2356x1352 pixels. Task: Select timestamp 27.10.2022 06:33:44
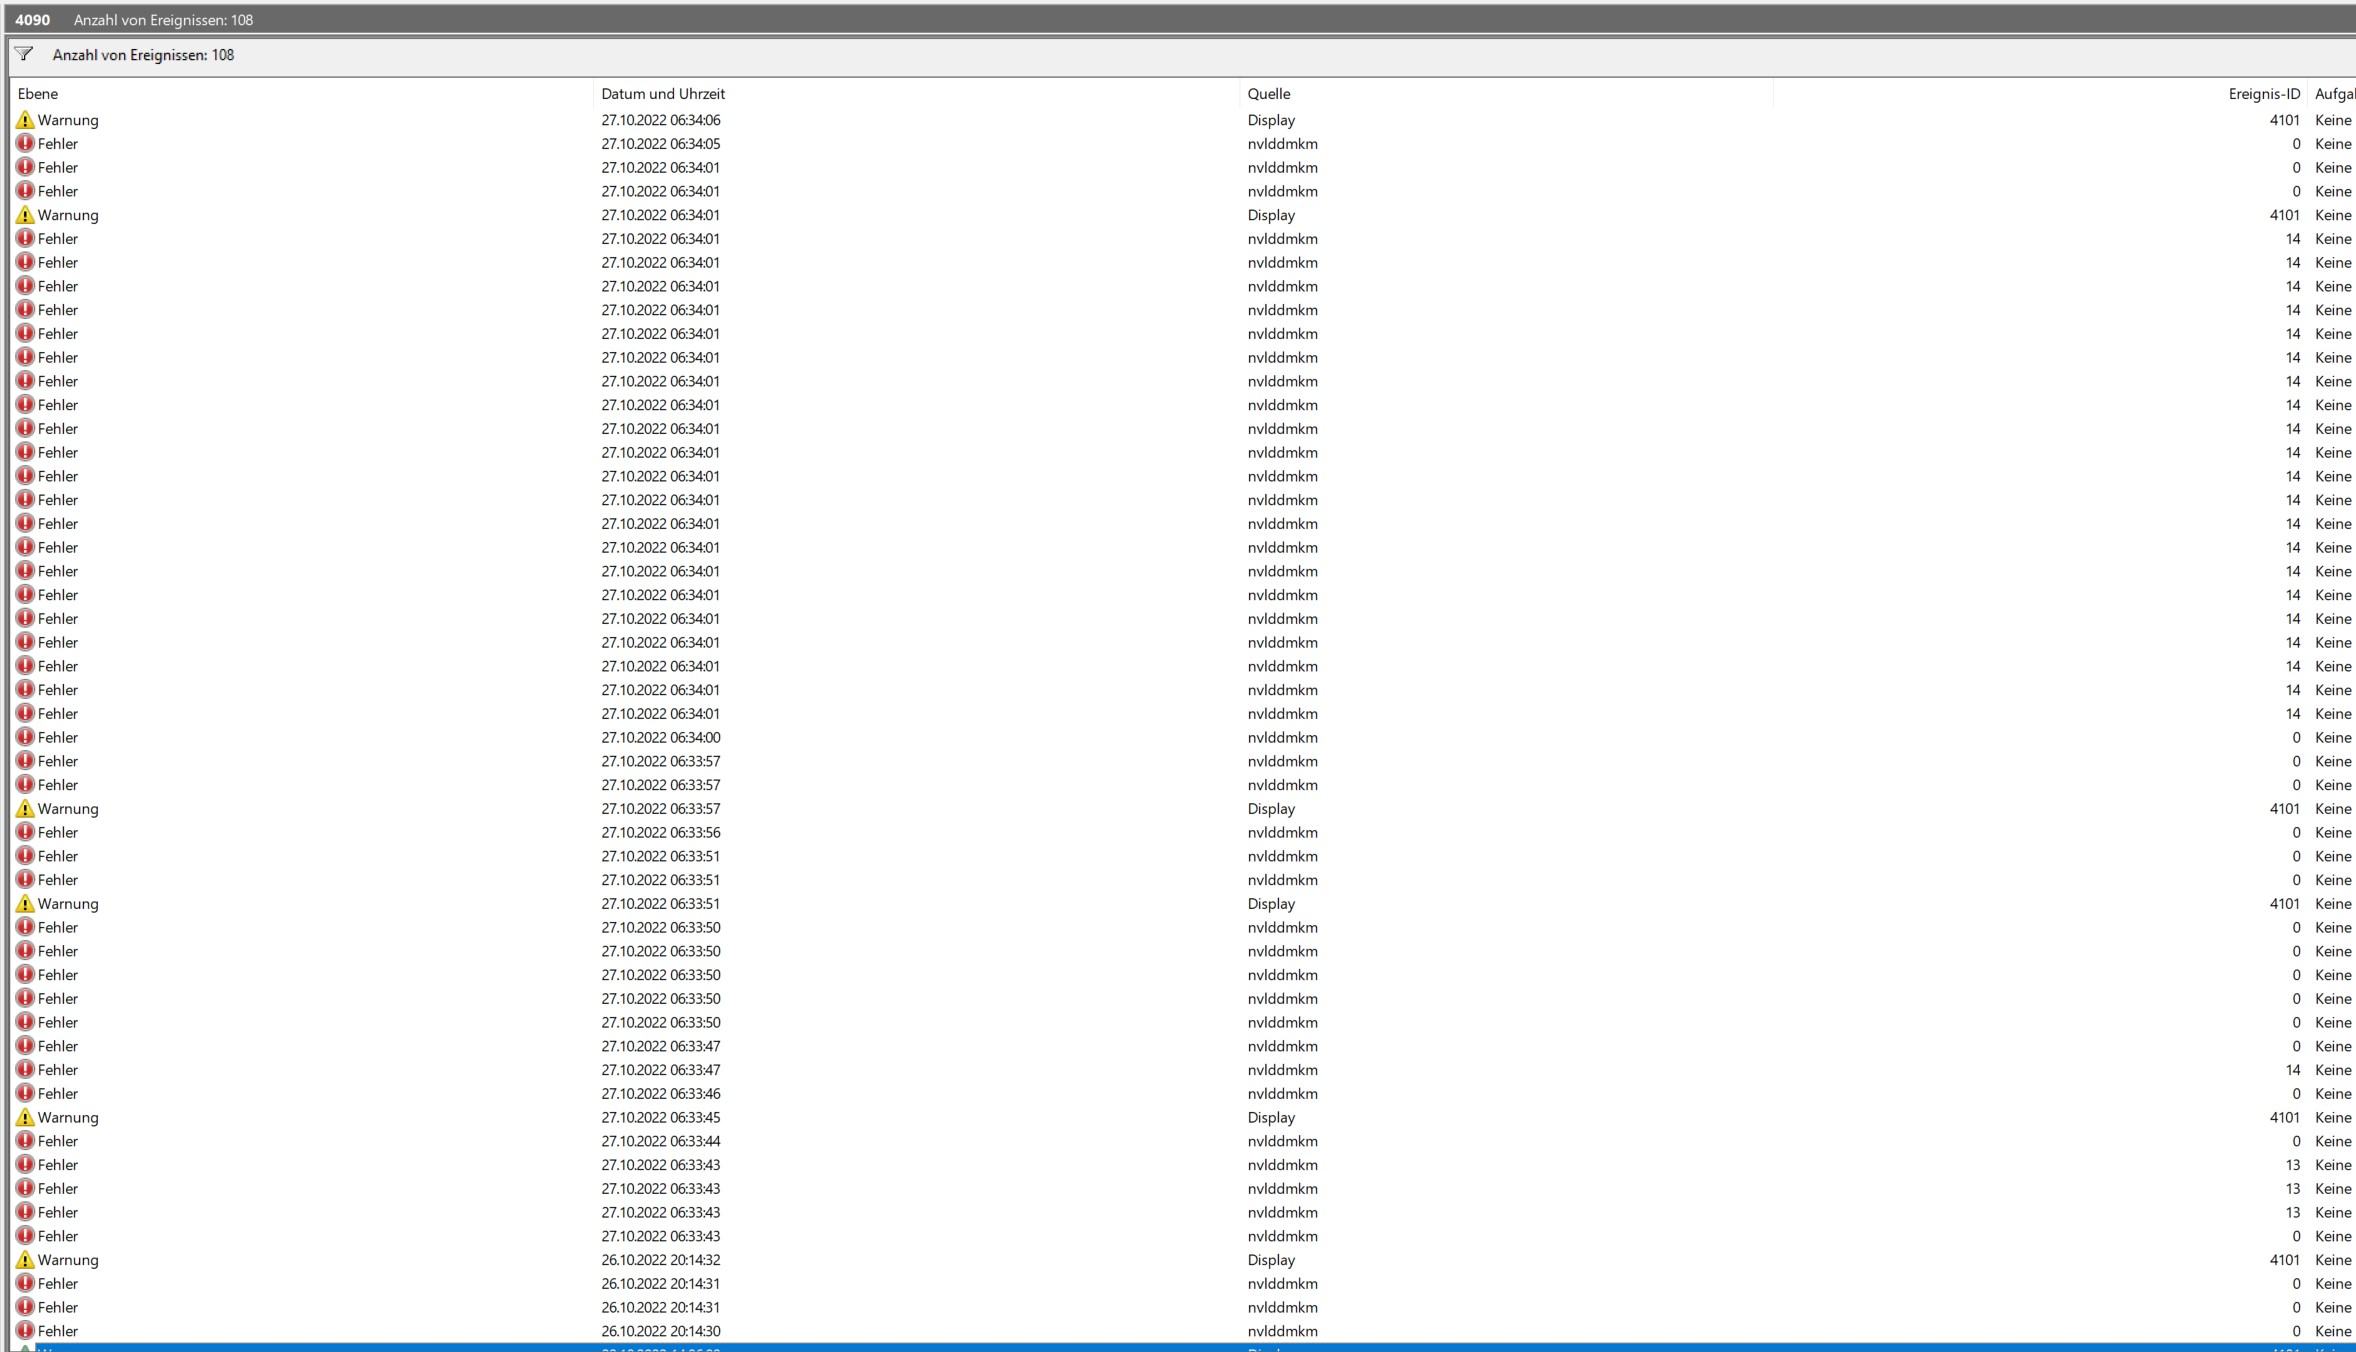click(x=661, y=1142)
